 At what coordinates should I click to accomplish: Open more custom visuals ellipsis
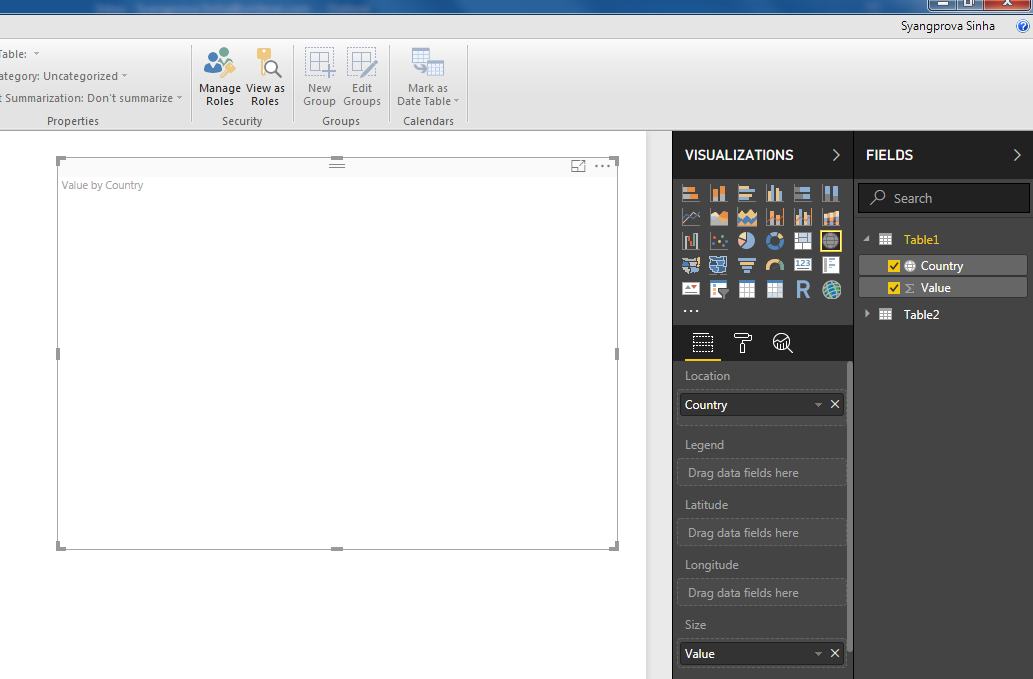[690, 310]
